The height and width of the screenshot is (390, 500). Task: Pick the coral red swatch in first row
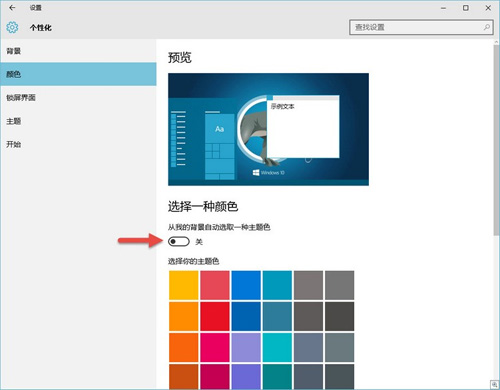tap(215, 285)
